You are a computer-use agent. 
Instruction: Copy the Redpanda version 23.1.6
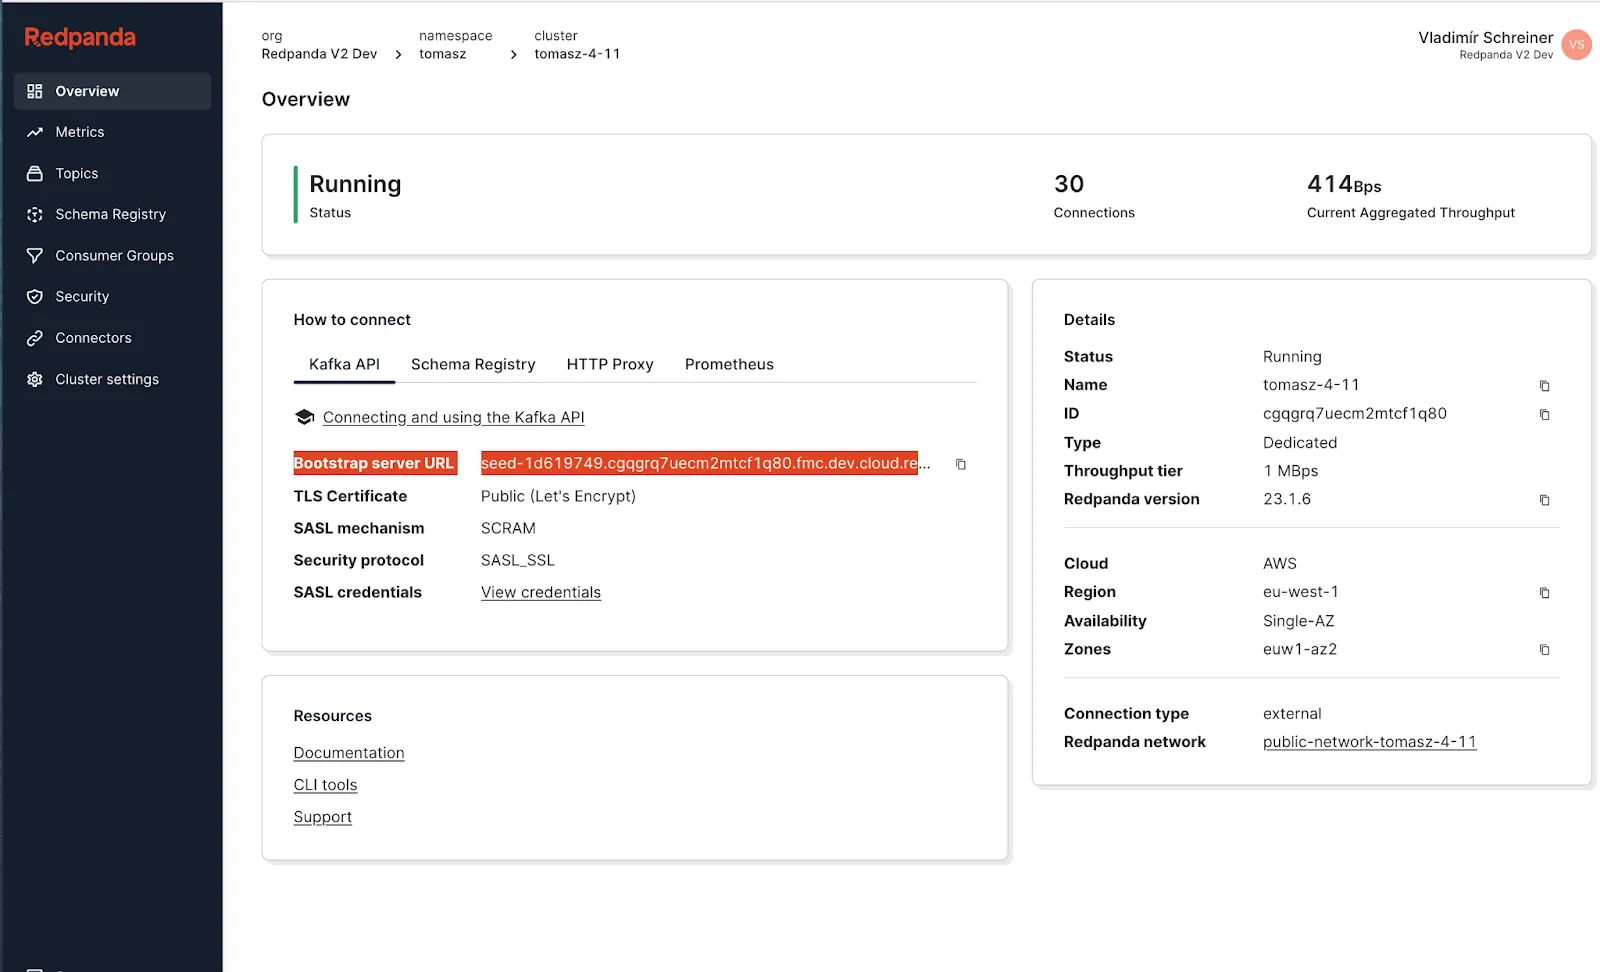1545,500
